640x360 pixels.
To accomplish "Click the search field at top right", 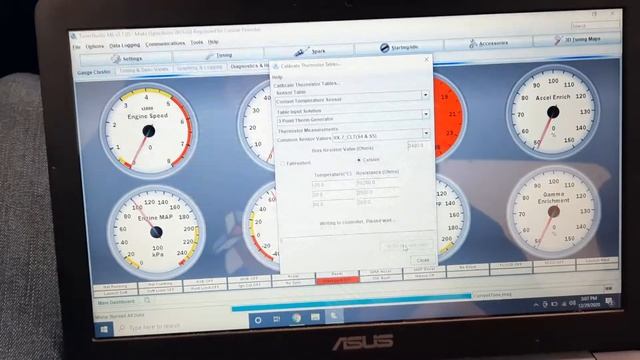I will tap(595, 26).
